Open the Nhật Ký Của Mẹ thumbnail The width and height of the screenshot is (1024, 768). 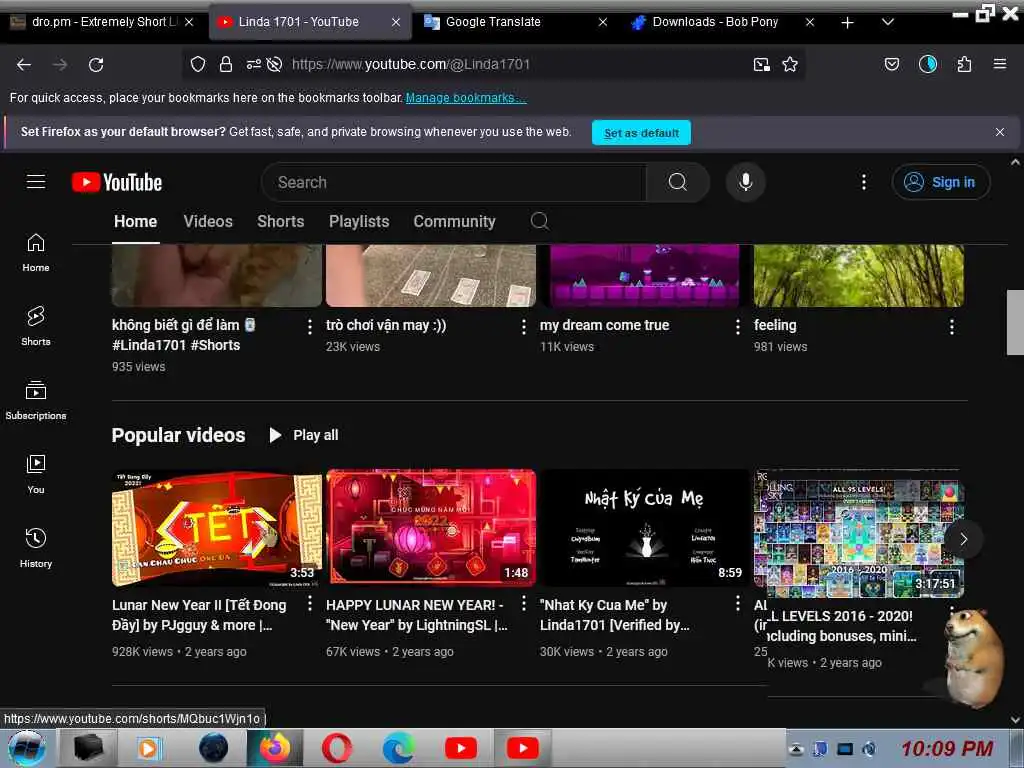pyautogui.click(x=645, y=527)
